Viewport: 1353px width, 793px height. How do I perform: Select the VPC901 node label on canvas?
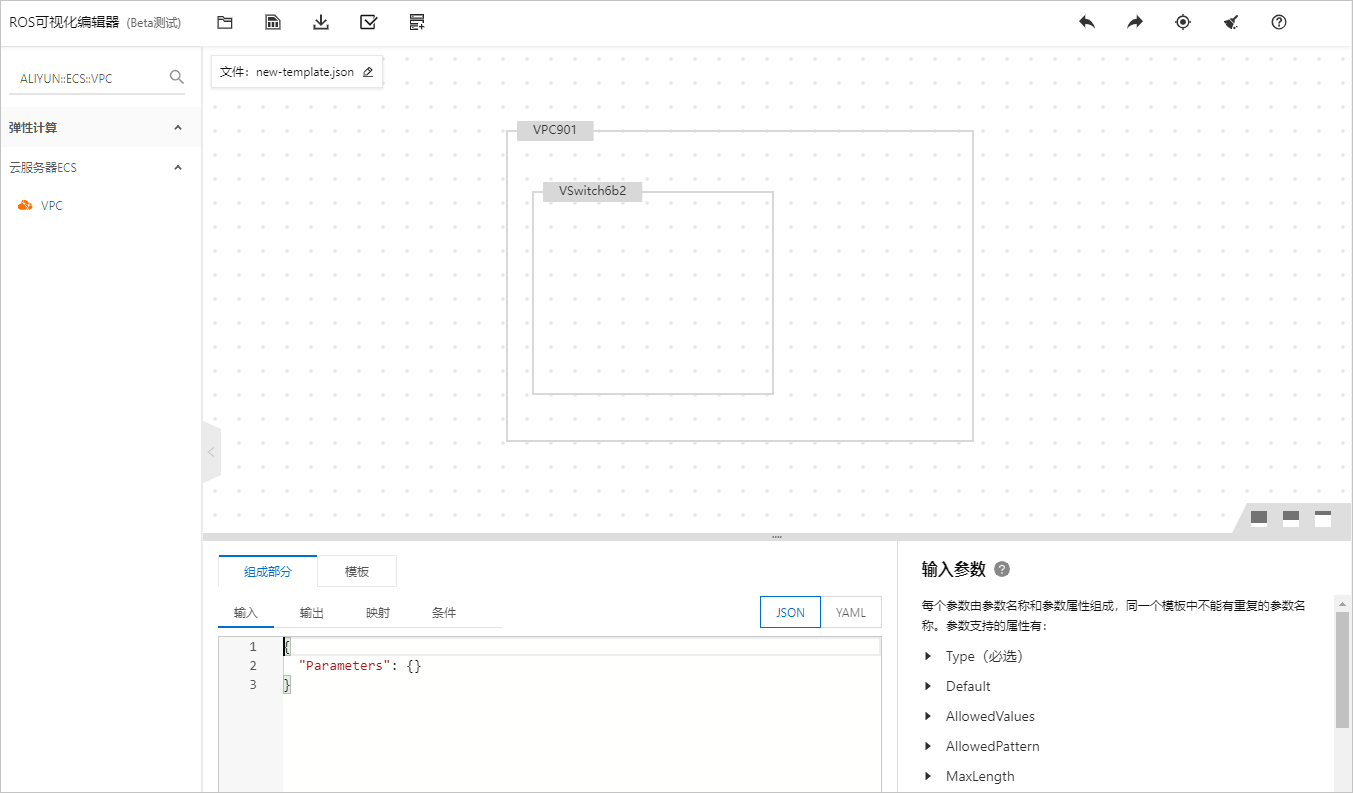click(555, 130)
